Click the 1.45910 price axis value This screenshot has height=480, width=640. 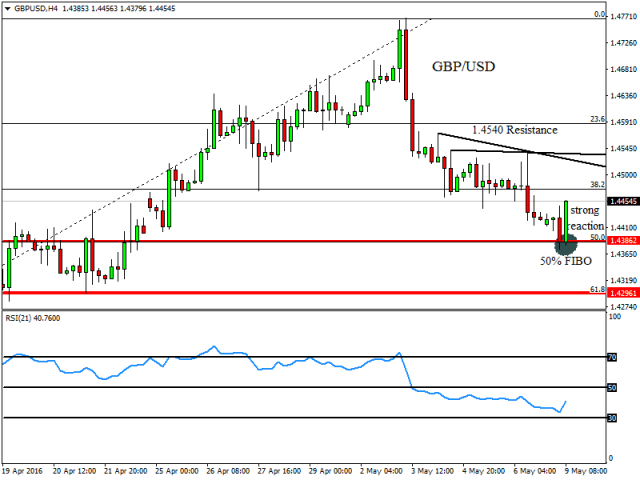click(x=623, y=122)
